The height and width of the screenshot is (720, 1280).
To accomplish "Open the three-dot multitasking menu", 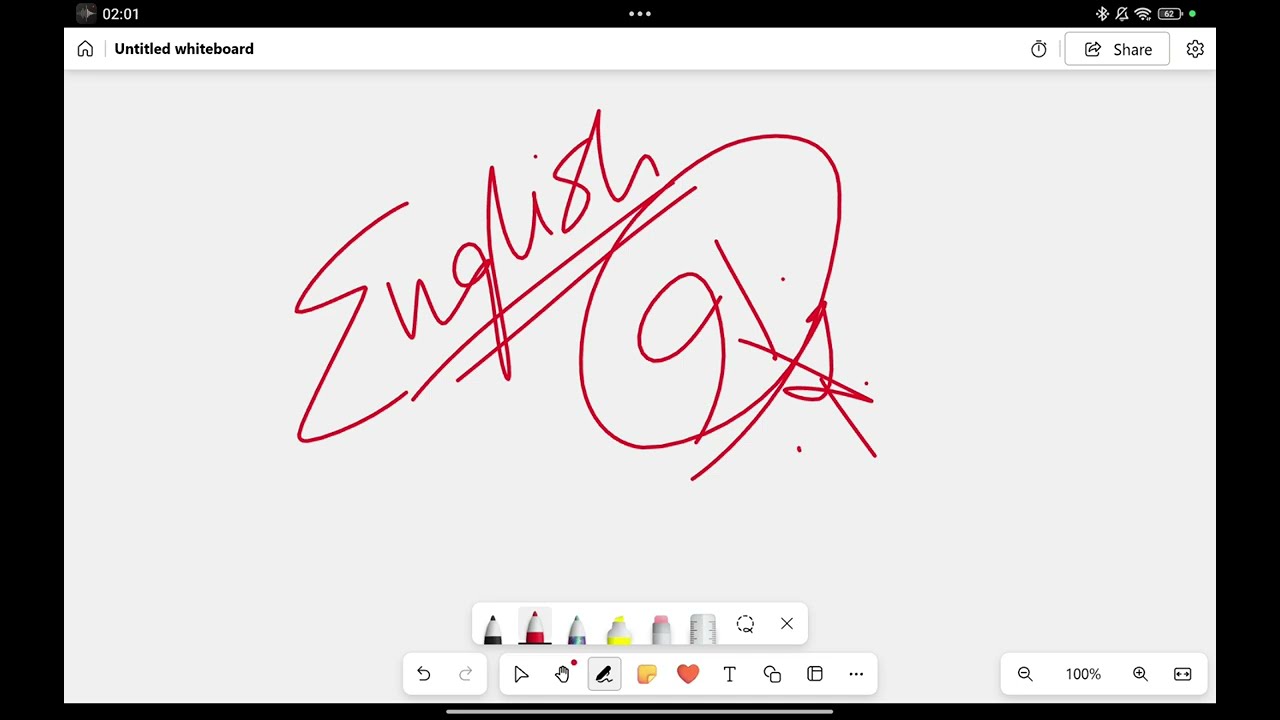I will (640, 14).
